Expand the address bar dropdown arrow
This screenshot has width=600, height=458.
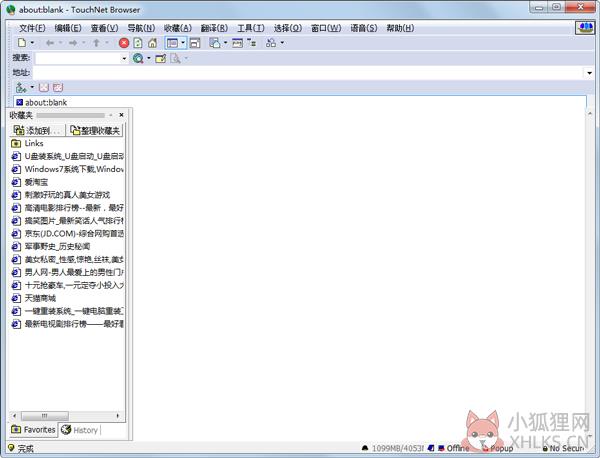(589, 73)
